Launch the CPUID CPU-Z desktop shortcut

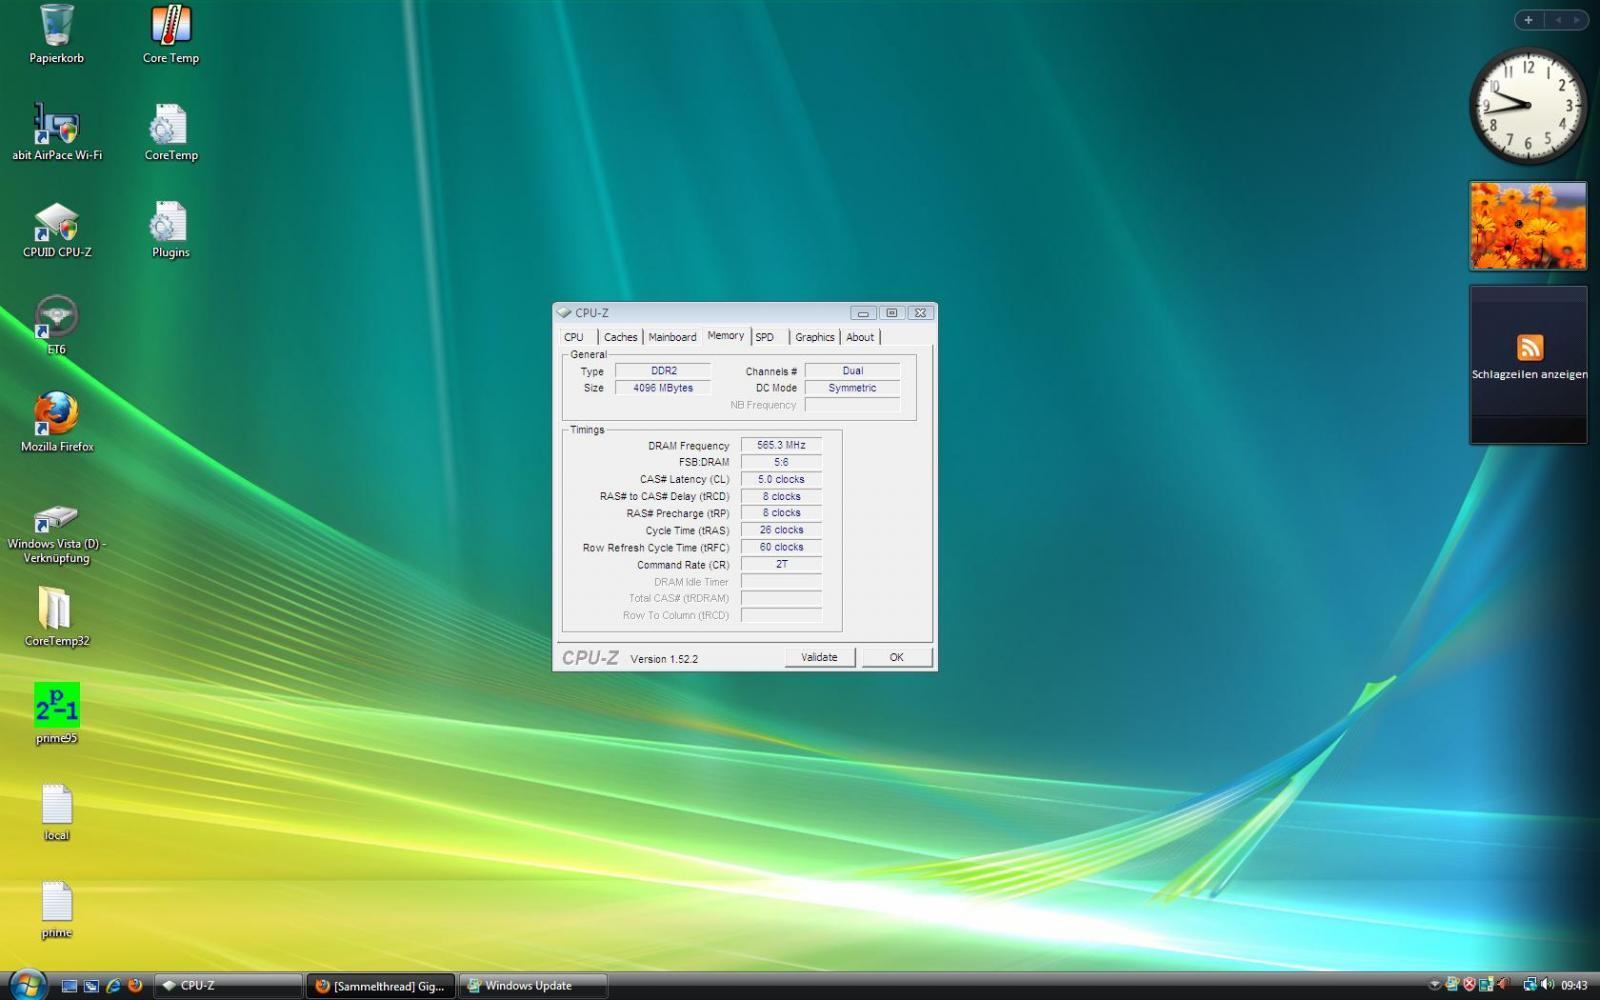coord(57,229)
